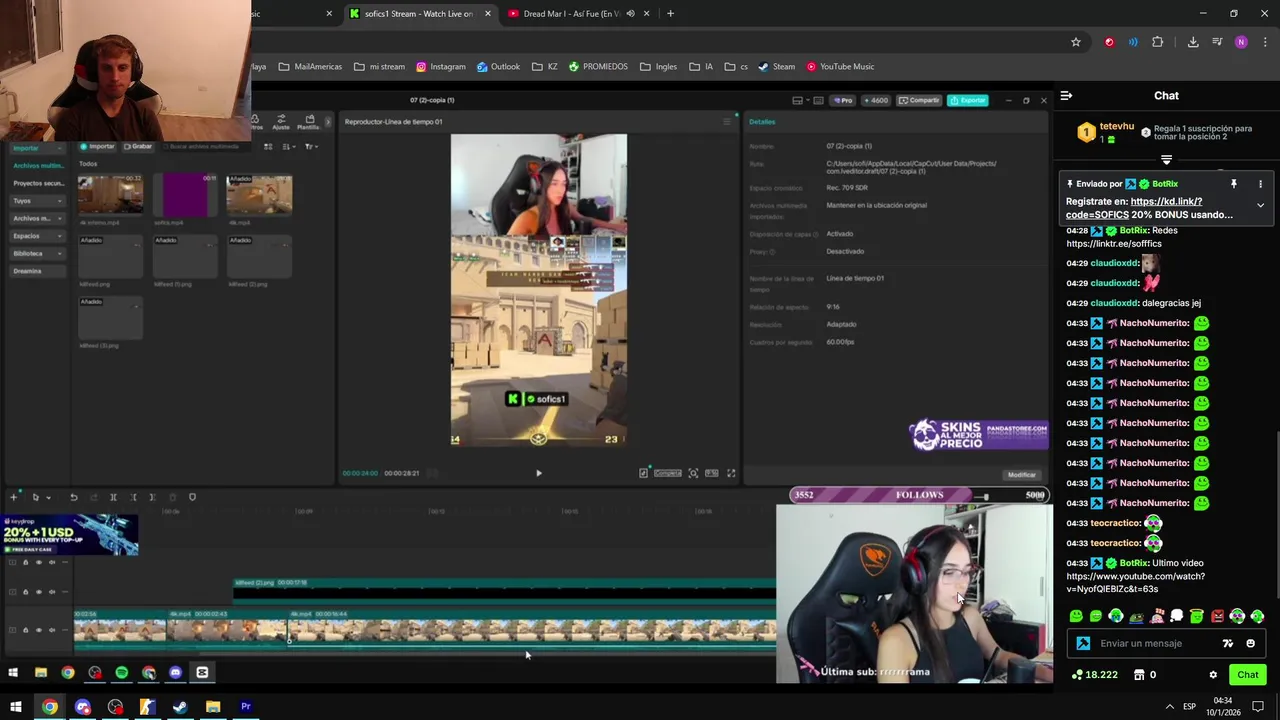Click fullscreen icon under streamed CapCut preview

tap(731, 473)
